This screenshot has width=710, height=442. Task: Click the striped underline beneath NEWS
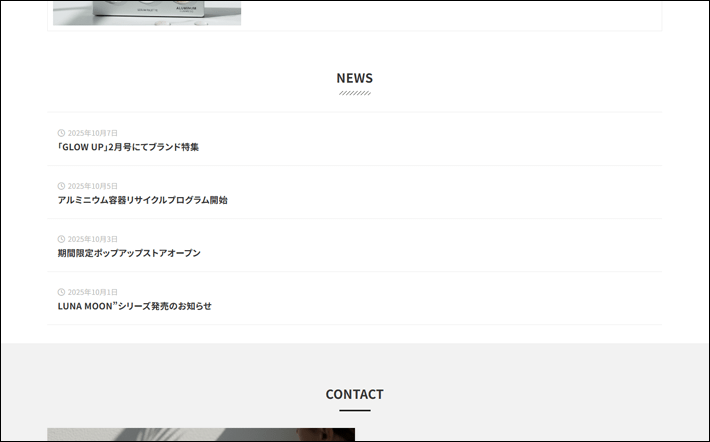click(x=354, y=93)
